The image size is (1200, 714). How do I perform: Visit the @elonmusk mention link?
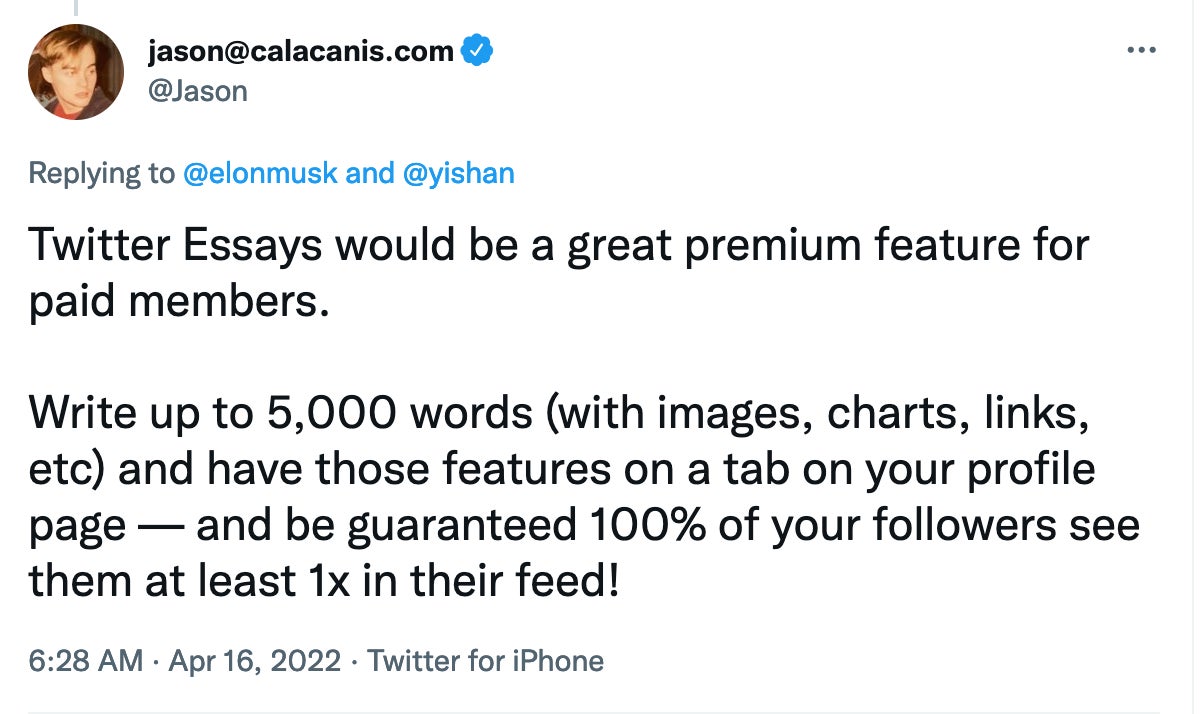[260, 173]
